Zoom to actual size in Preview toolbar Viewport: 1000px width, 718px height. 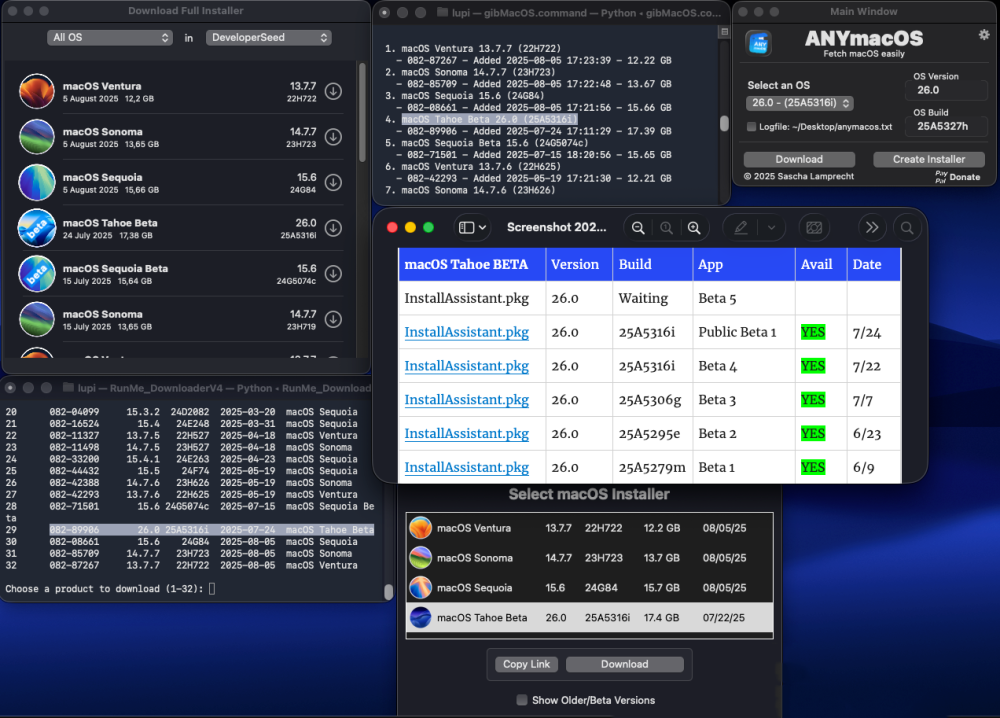pyautogui.click(x=666, y=228)
